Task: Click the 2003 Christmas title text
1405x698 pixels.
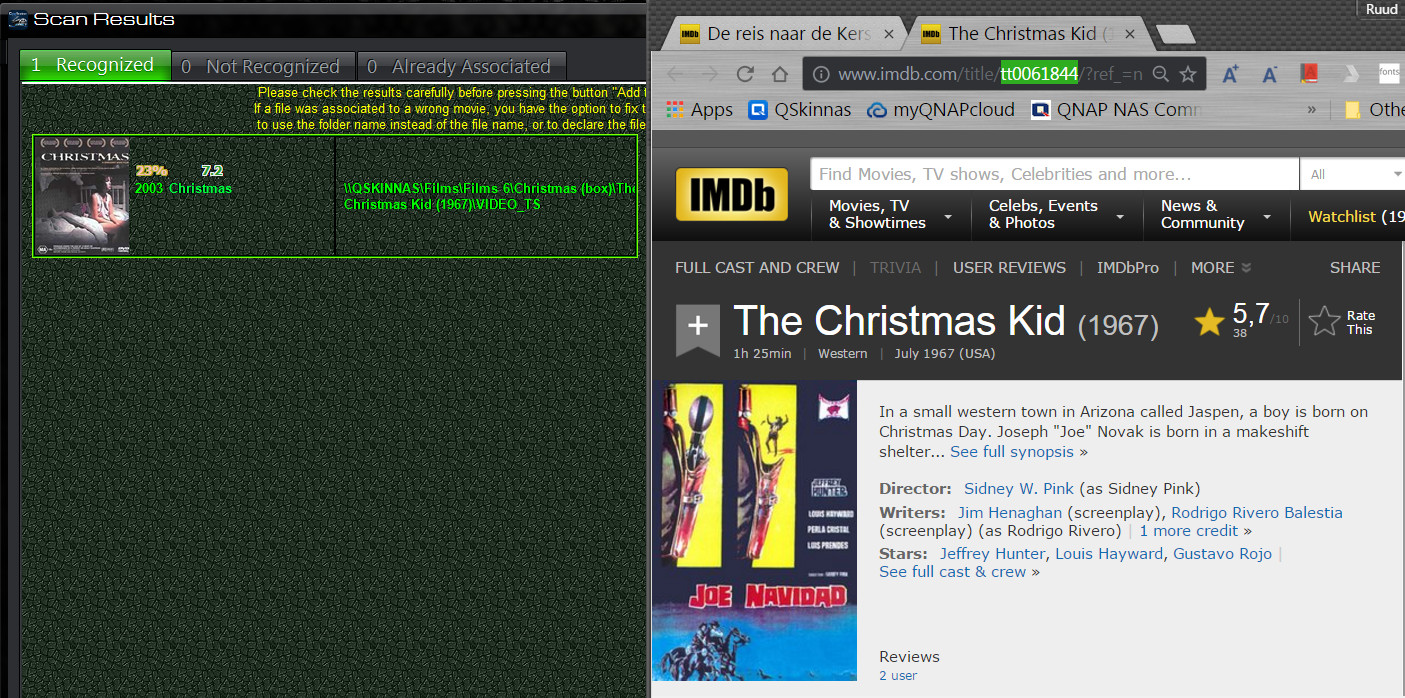Action: tap(183, 188)
